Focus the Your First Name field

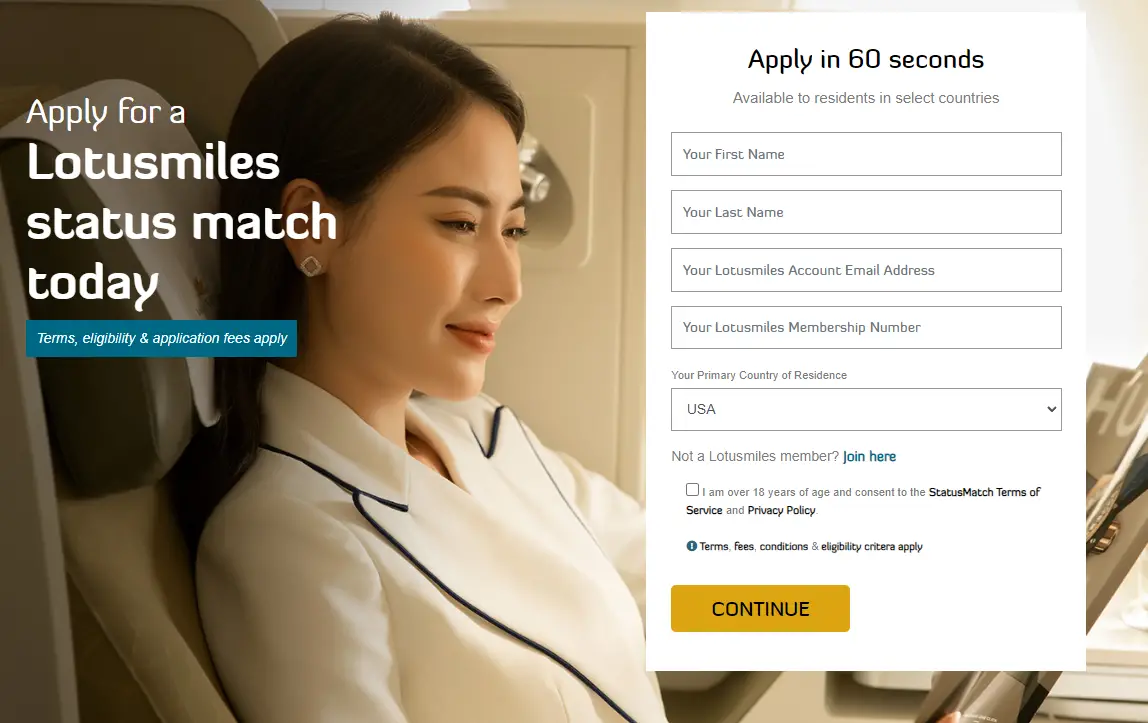point(866,154)
